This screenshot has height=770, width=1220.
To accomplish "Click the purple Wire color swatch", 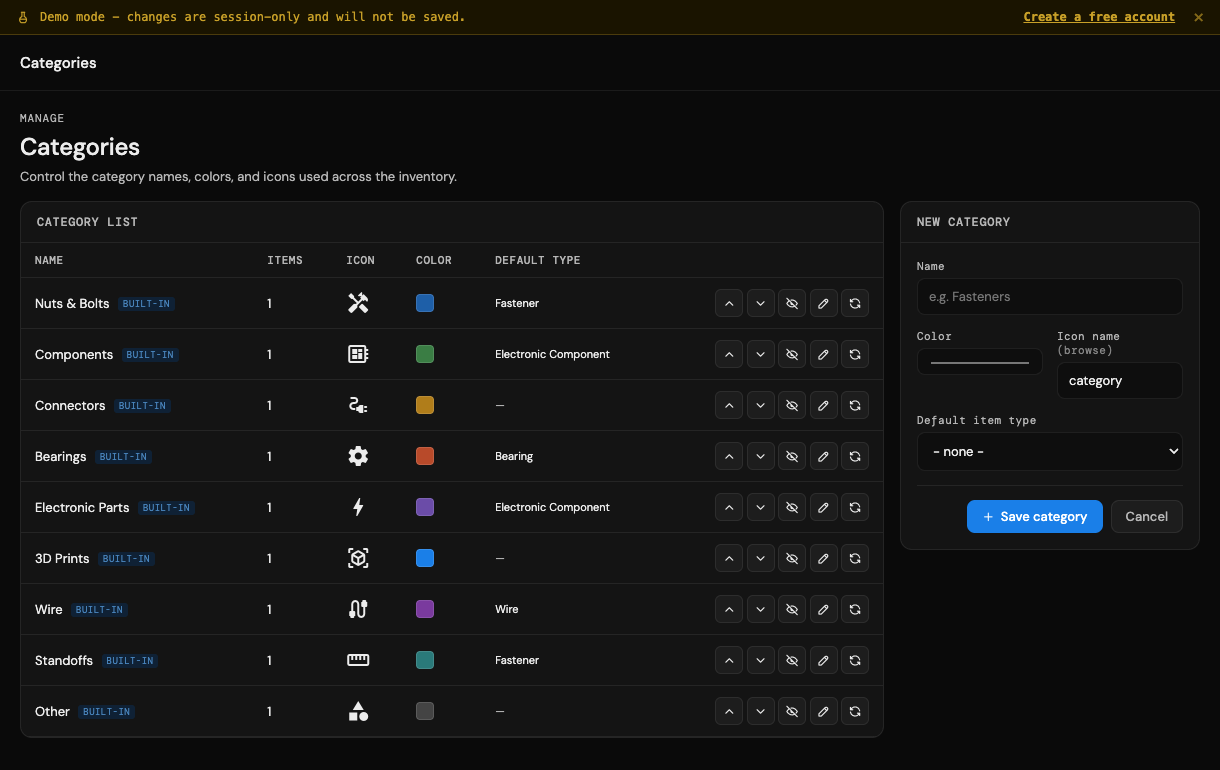I will click(425, 609).
